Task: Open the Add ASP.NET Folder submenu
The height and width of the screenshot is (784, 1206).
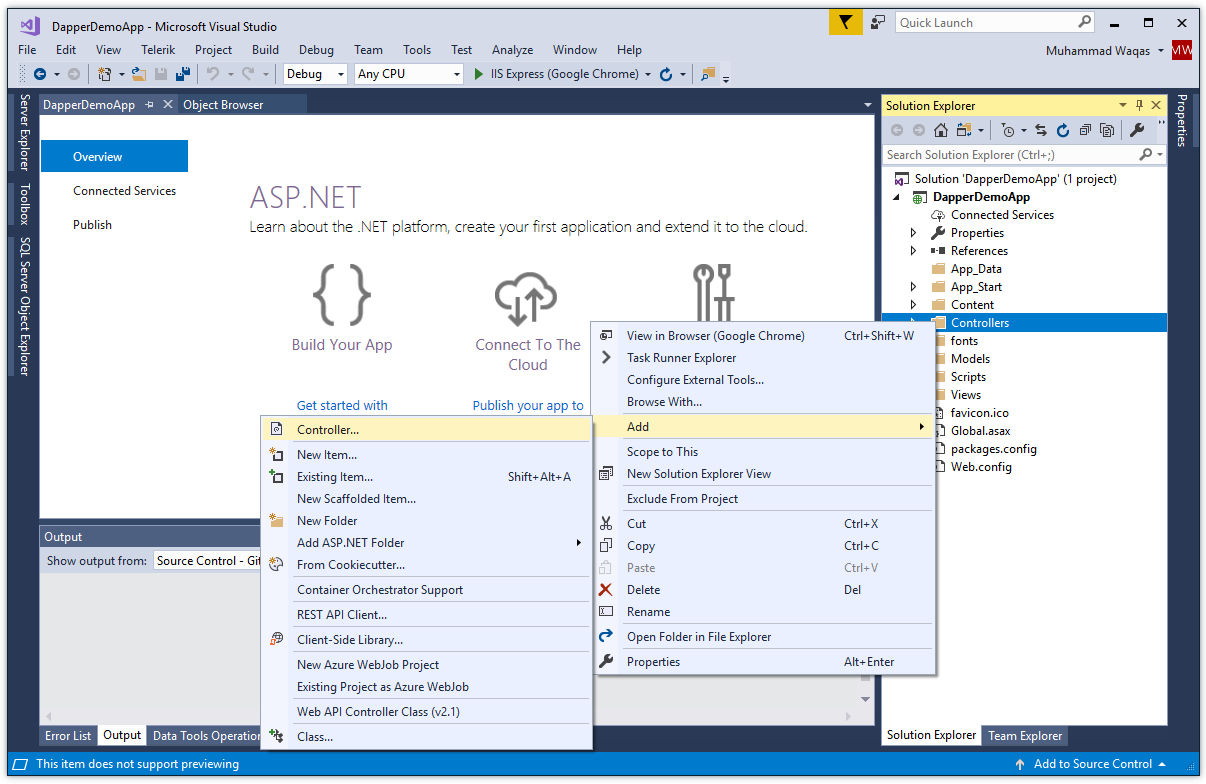Action: click(x=426, y=543)
